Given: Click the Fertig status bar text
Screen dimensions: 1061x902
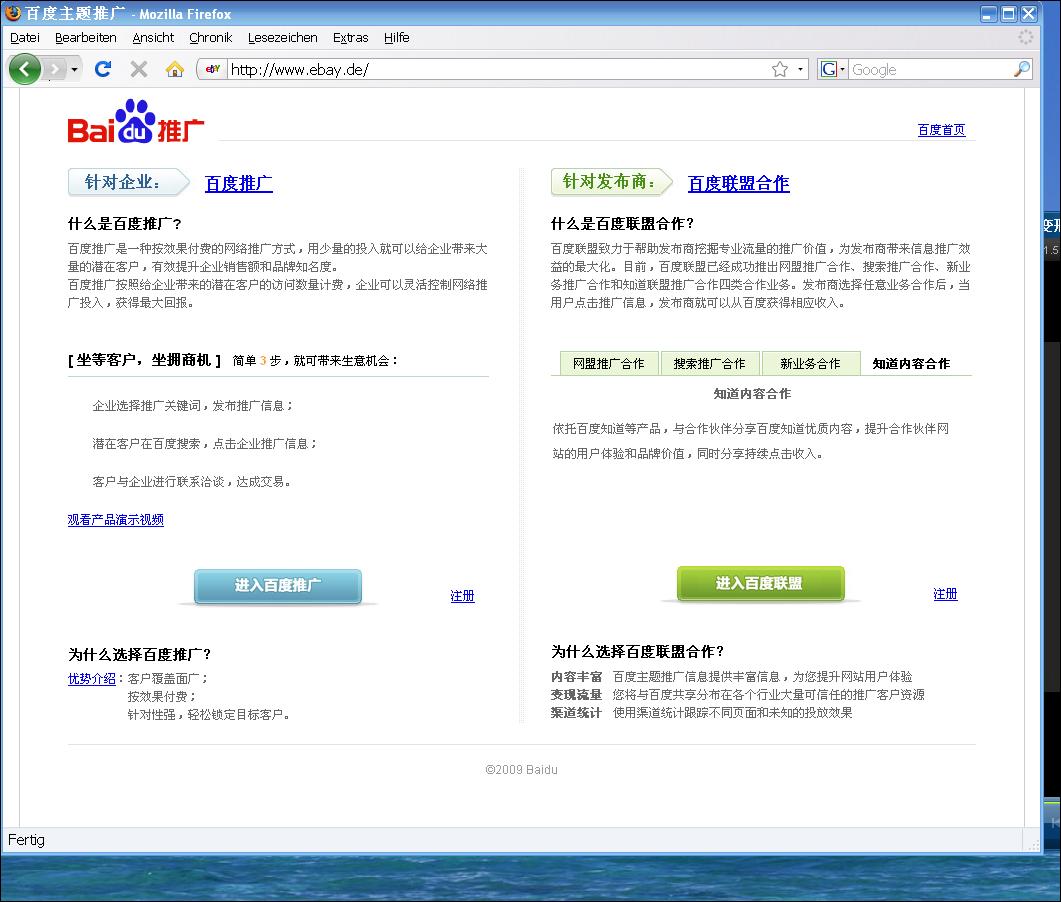Looking at the screenshot, I should (x=26, y=840).
